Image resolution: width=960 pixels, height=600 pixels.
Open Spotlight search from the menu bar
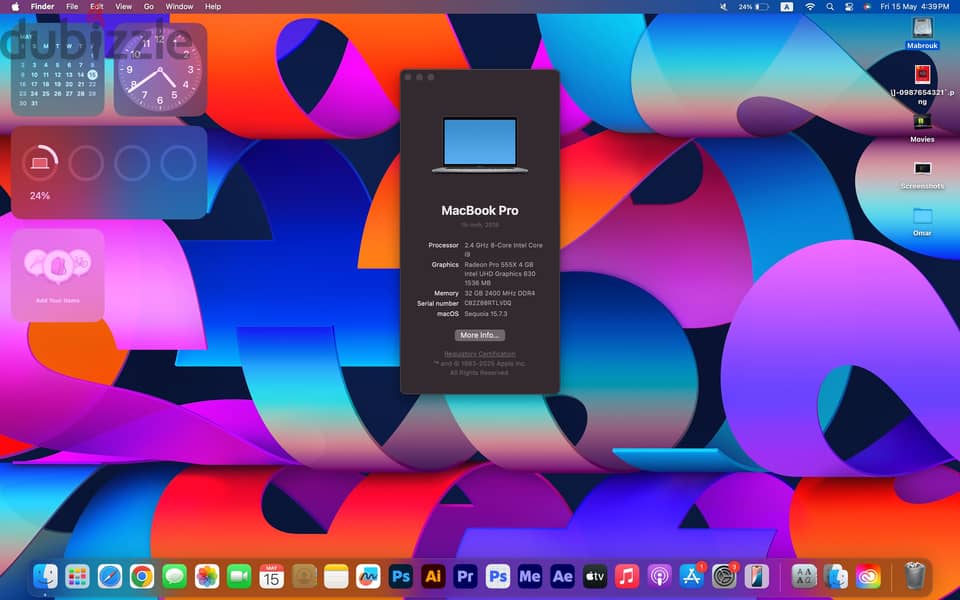pyautogui.click(x=830, y=7)
